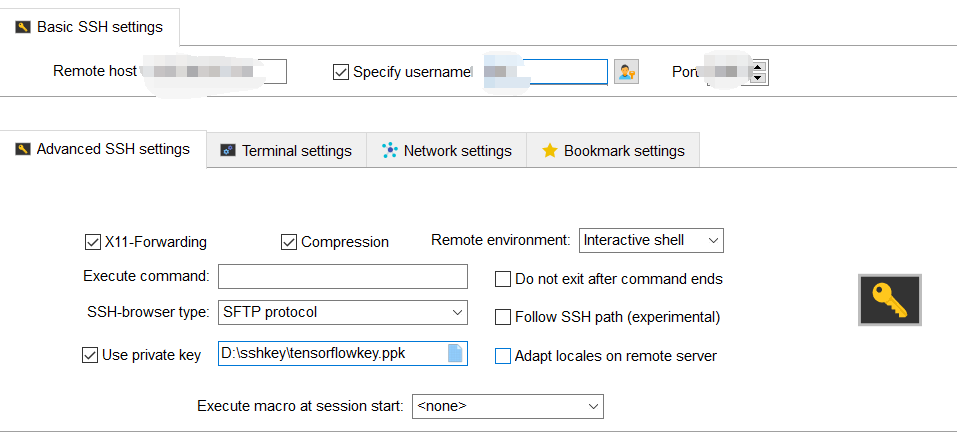Click the Basic SSH settings tab icon

pyautogui.click(x=22, y=27)
